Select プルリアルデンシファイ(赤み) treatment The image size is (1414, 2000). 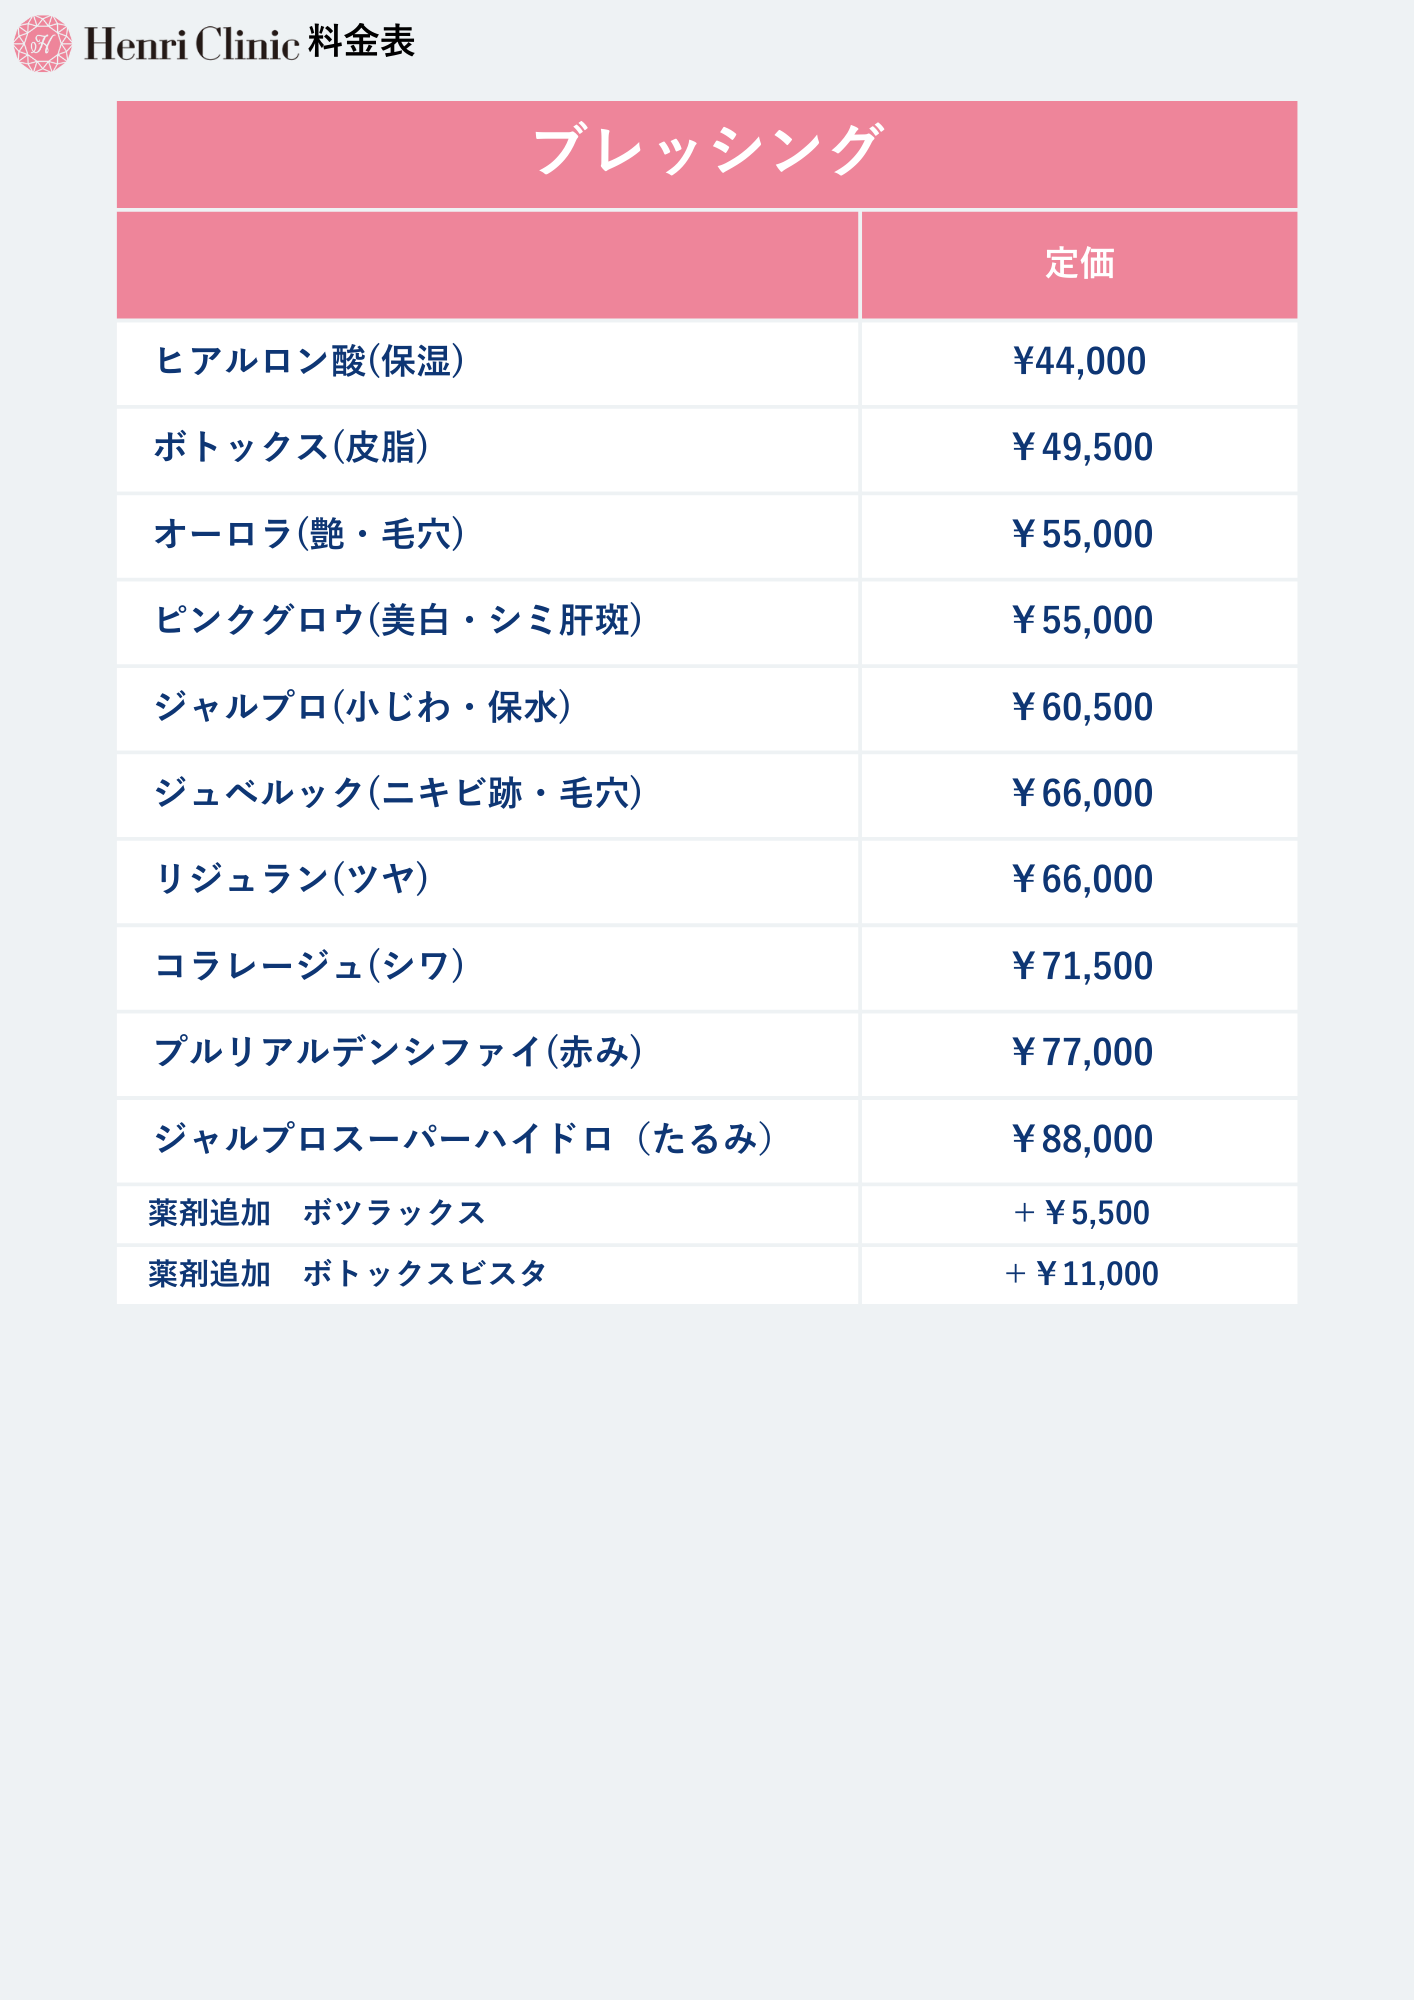pos(398,1052)
